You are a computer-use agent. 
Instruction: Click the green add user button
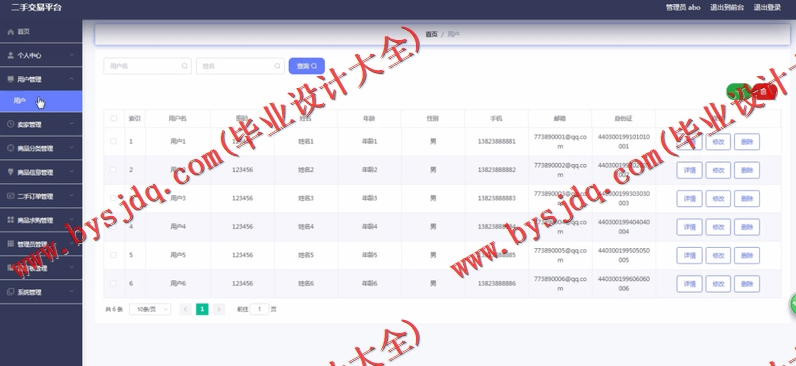(739, 92)
